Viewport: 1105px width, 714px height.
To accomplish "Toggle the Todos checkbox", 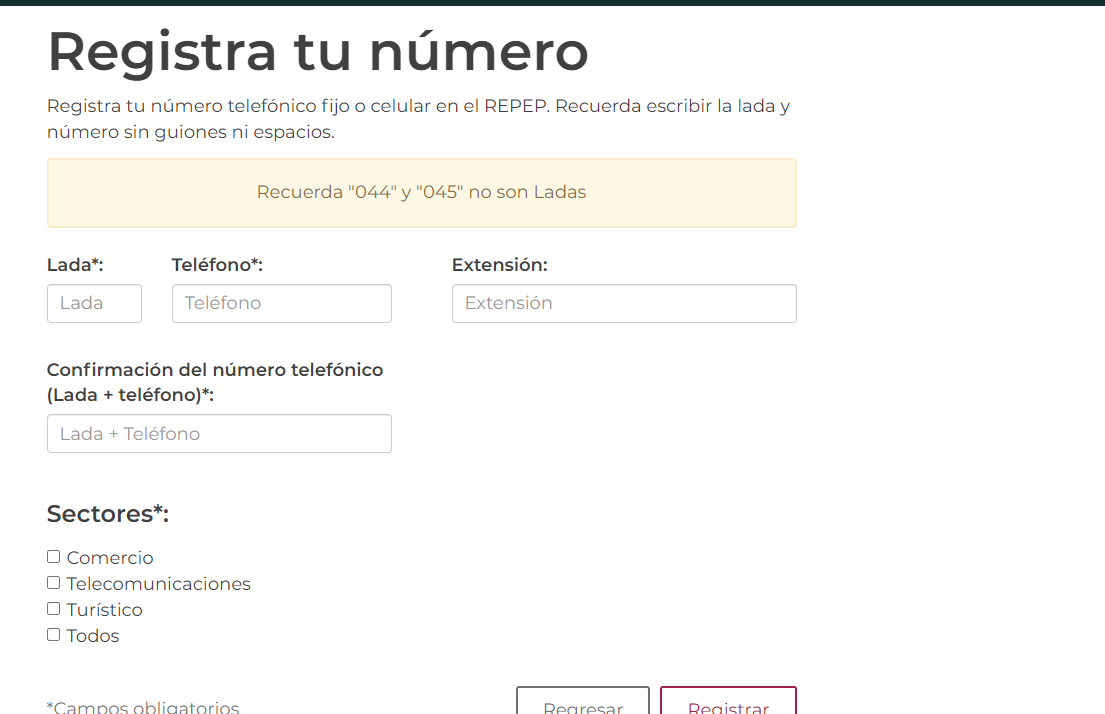I will pyautogui.click(x=54, y=635).
